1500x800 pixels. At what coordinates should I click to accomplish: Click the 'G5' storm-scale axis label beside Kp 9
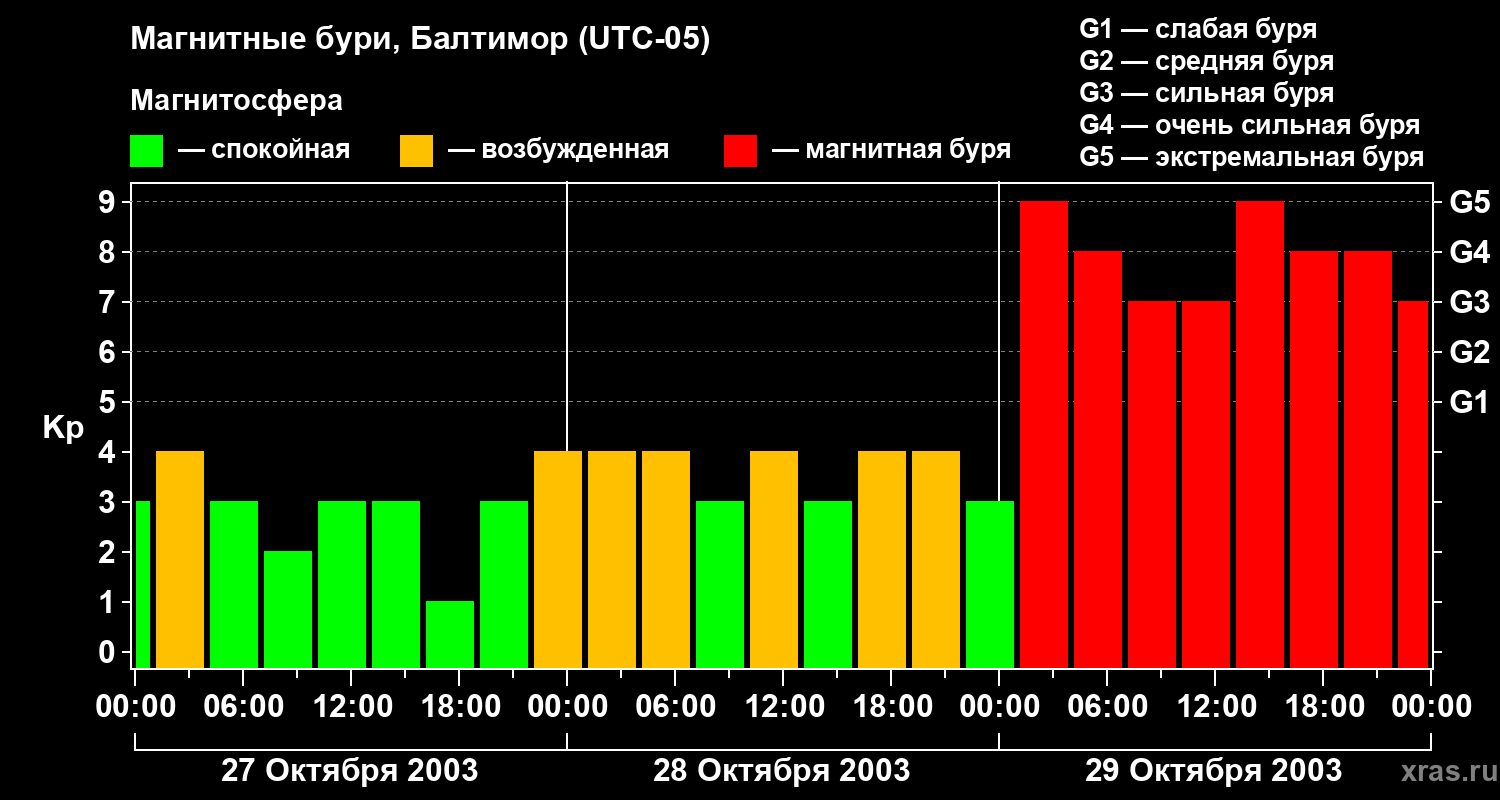coord(1469,203)
